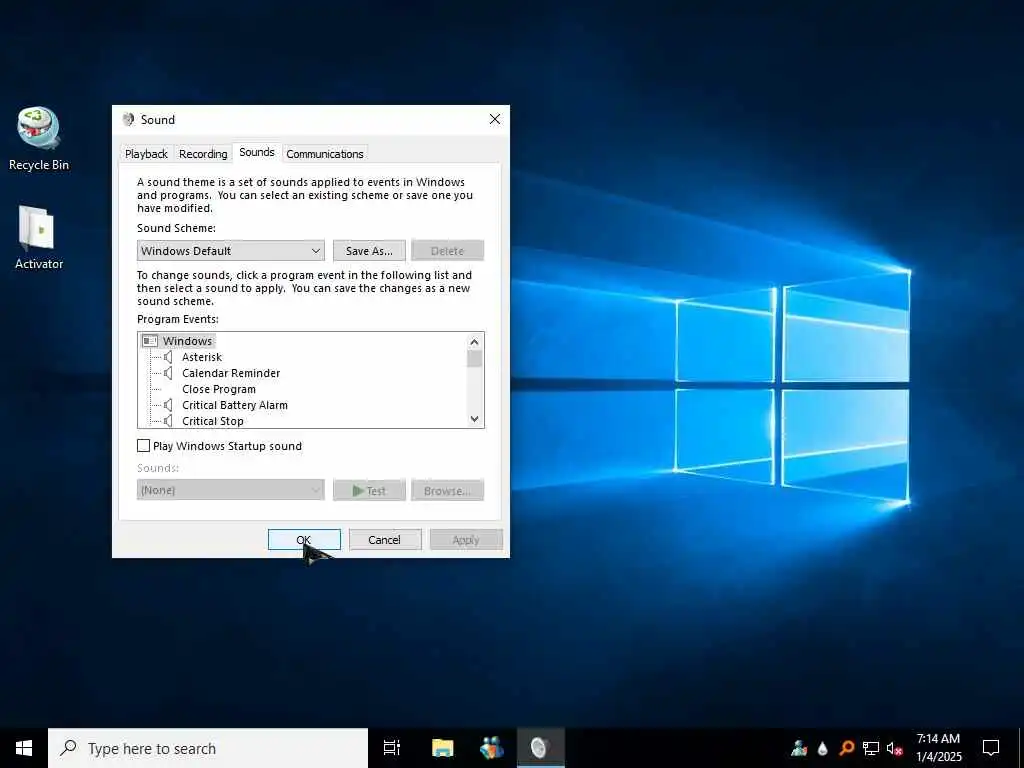1024x768 pixels.
Task: Click the messenger tray icon
Action: [x=799, y=748]
